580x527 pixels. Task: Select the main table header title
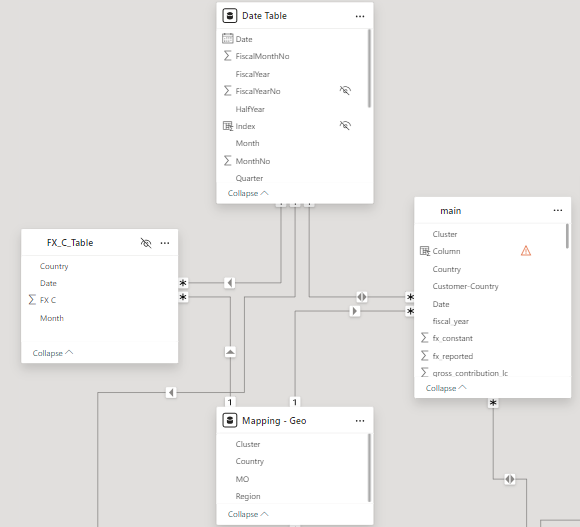tap(451, 211)
